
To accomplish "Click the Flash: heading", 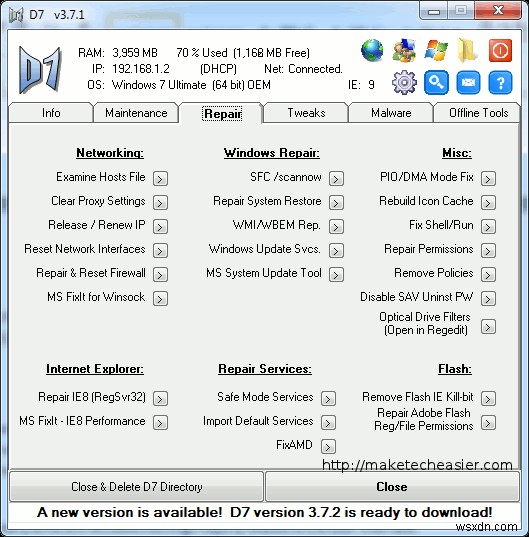I will (x=455, y=369).
